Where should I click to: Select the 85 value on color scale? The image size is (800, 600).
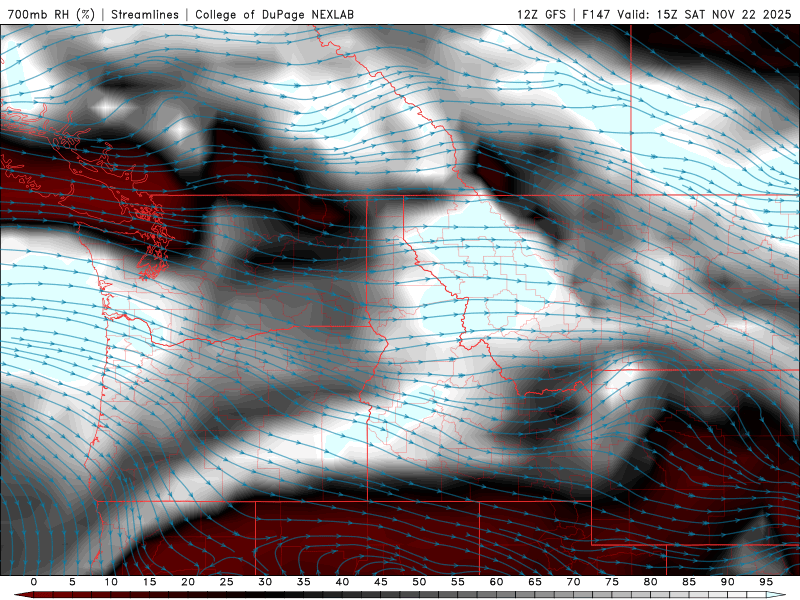click(689, 582)
